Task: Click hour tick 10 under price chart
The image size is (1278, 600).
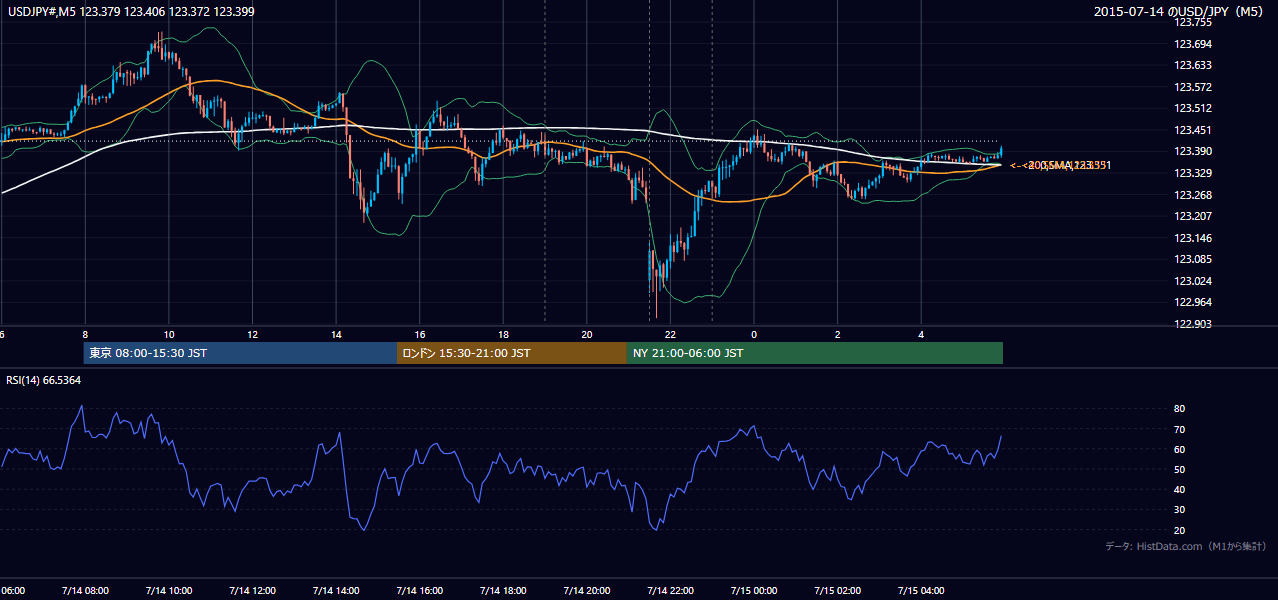Action: pos(169,335)
